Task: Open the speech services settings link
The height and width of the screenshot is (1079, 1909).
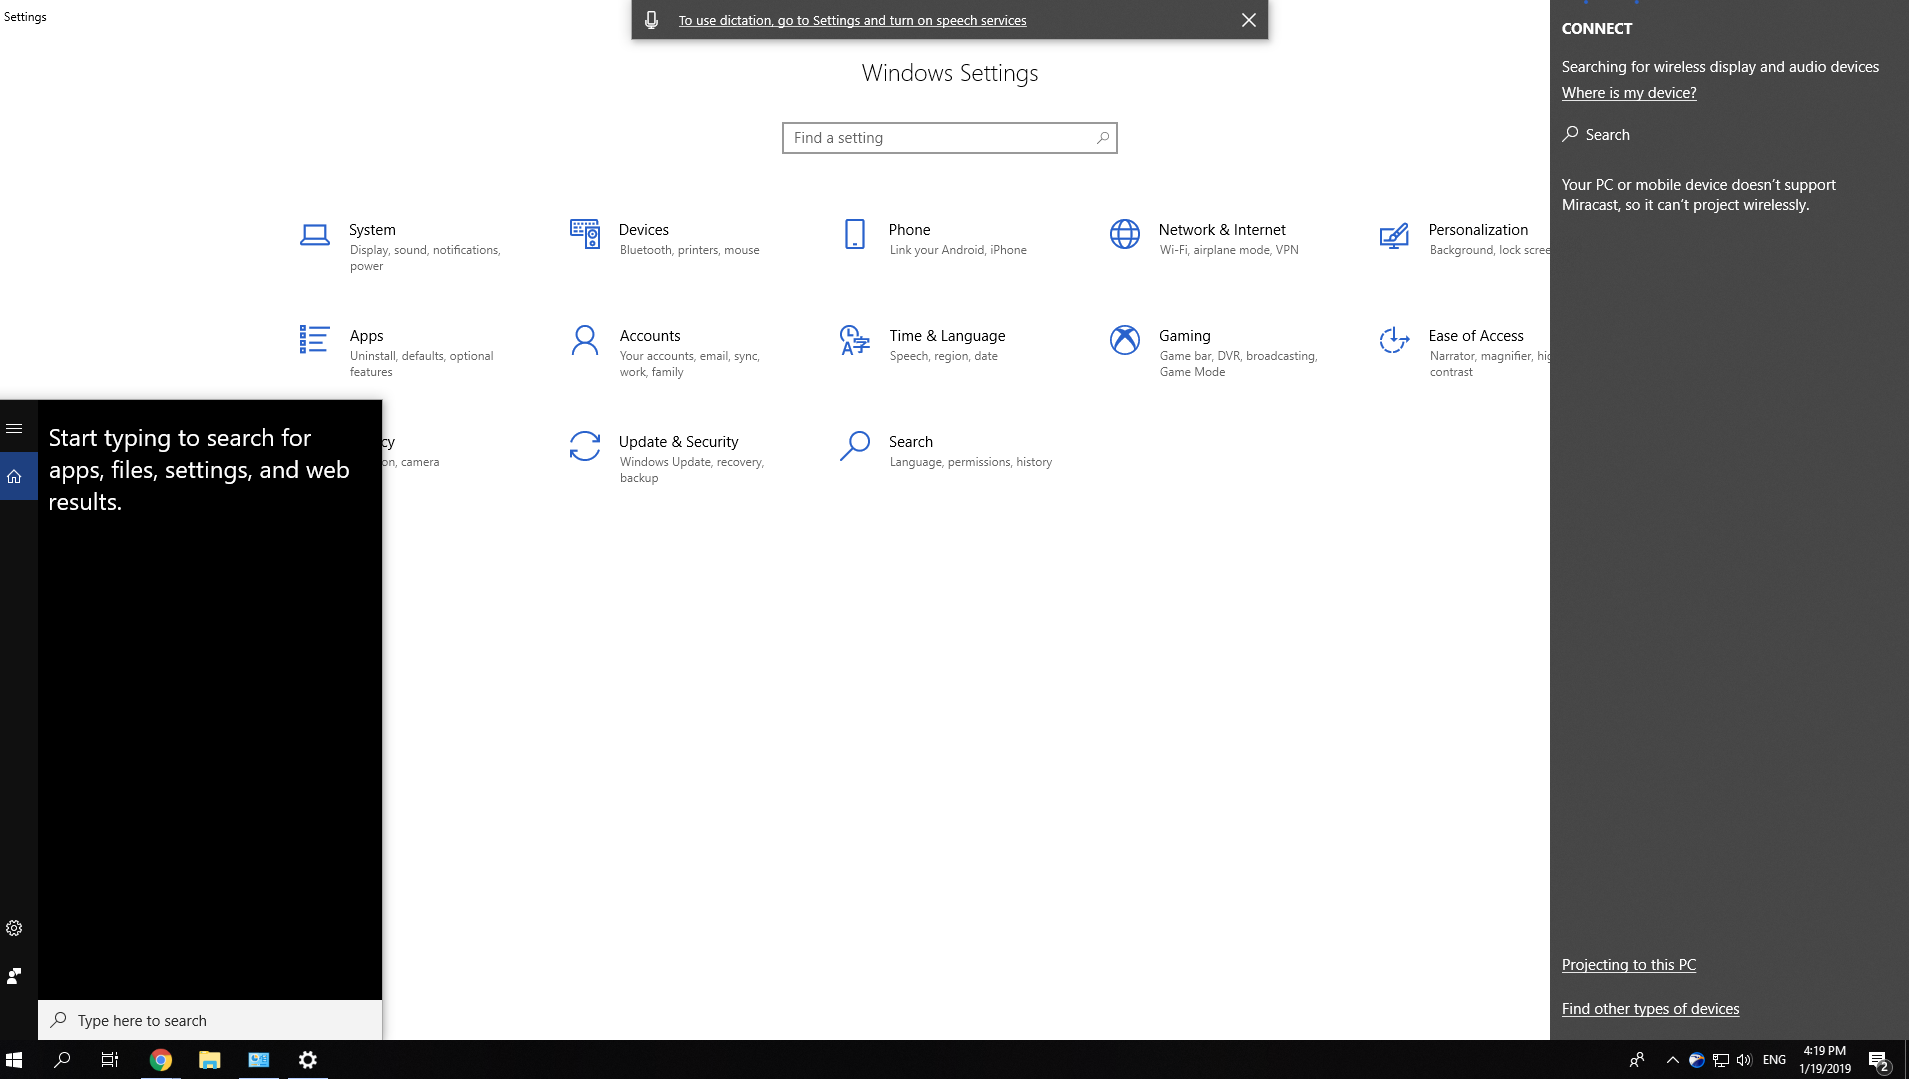Action: [852, 20]
